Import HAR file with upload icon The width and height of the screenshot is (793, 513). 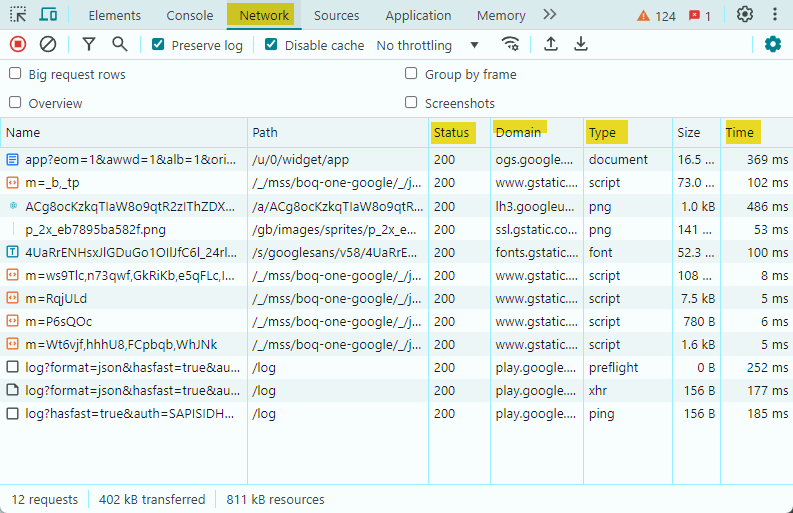pos(550,44)
